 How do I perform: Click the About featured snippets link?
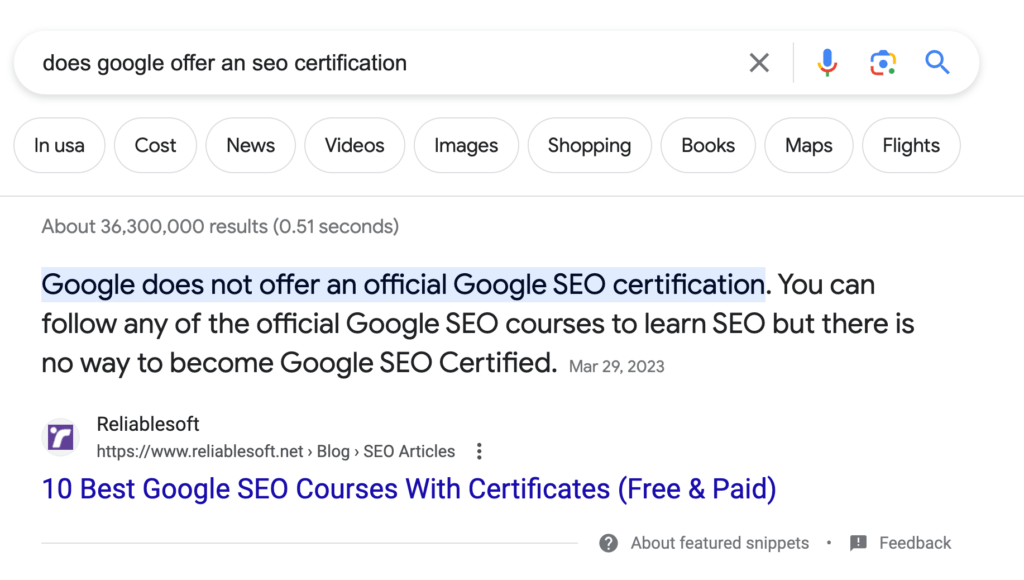click(719, 543)
